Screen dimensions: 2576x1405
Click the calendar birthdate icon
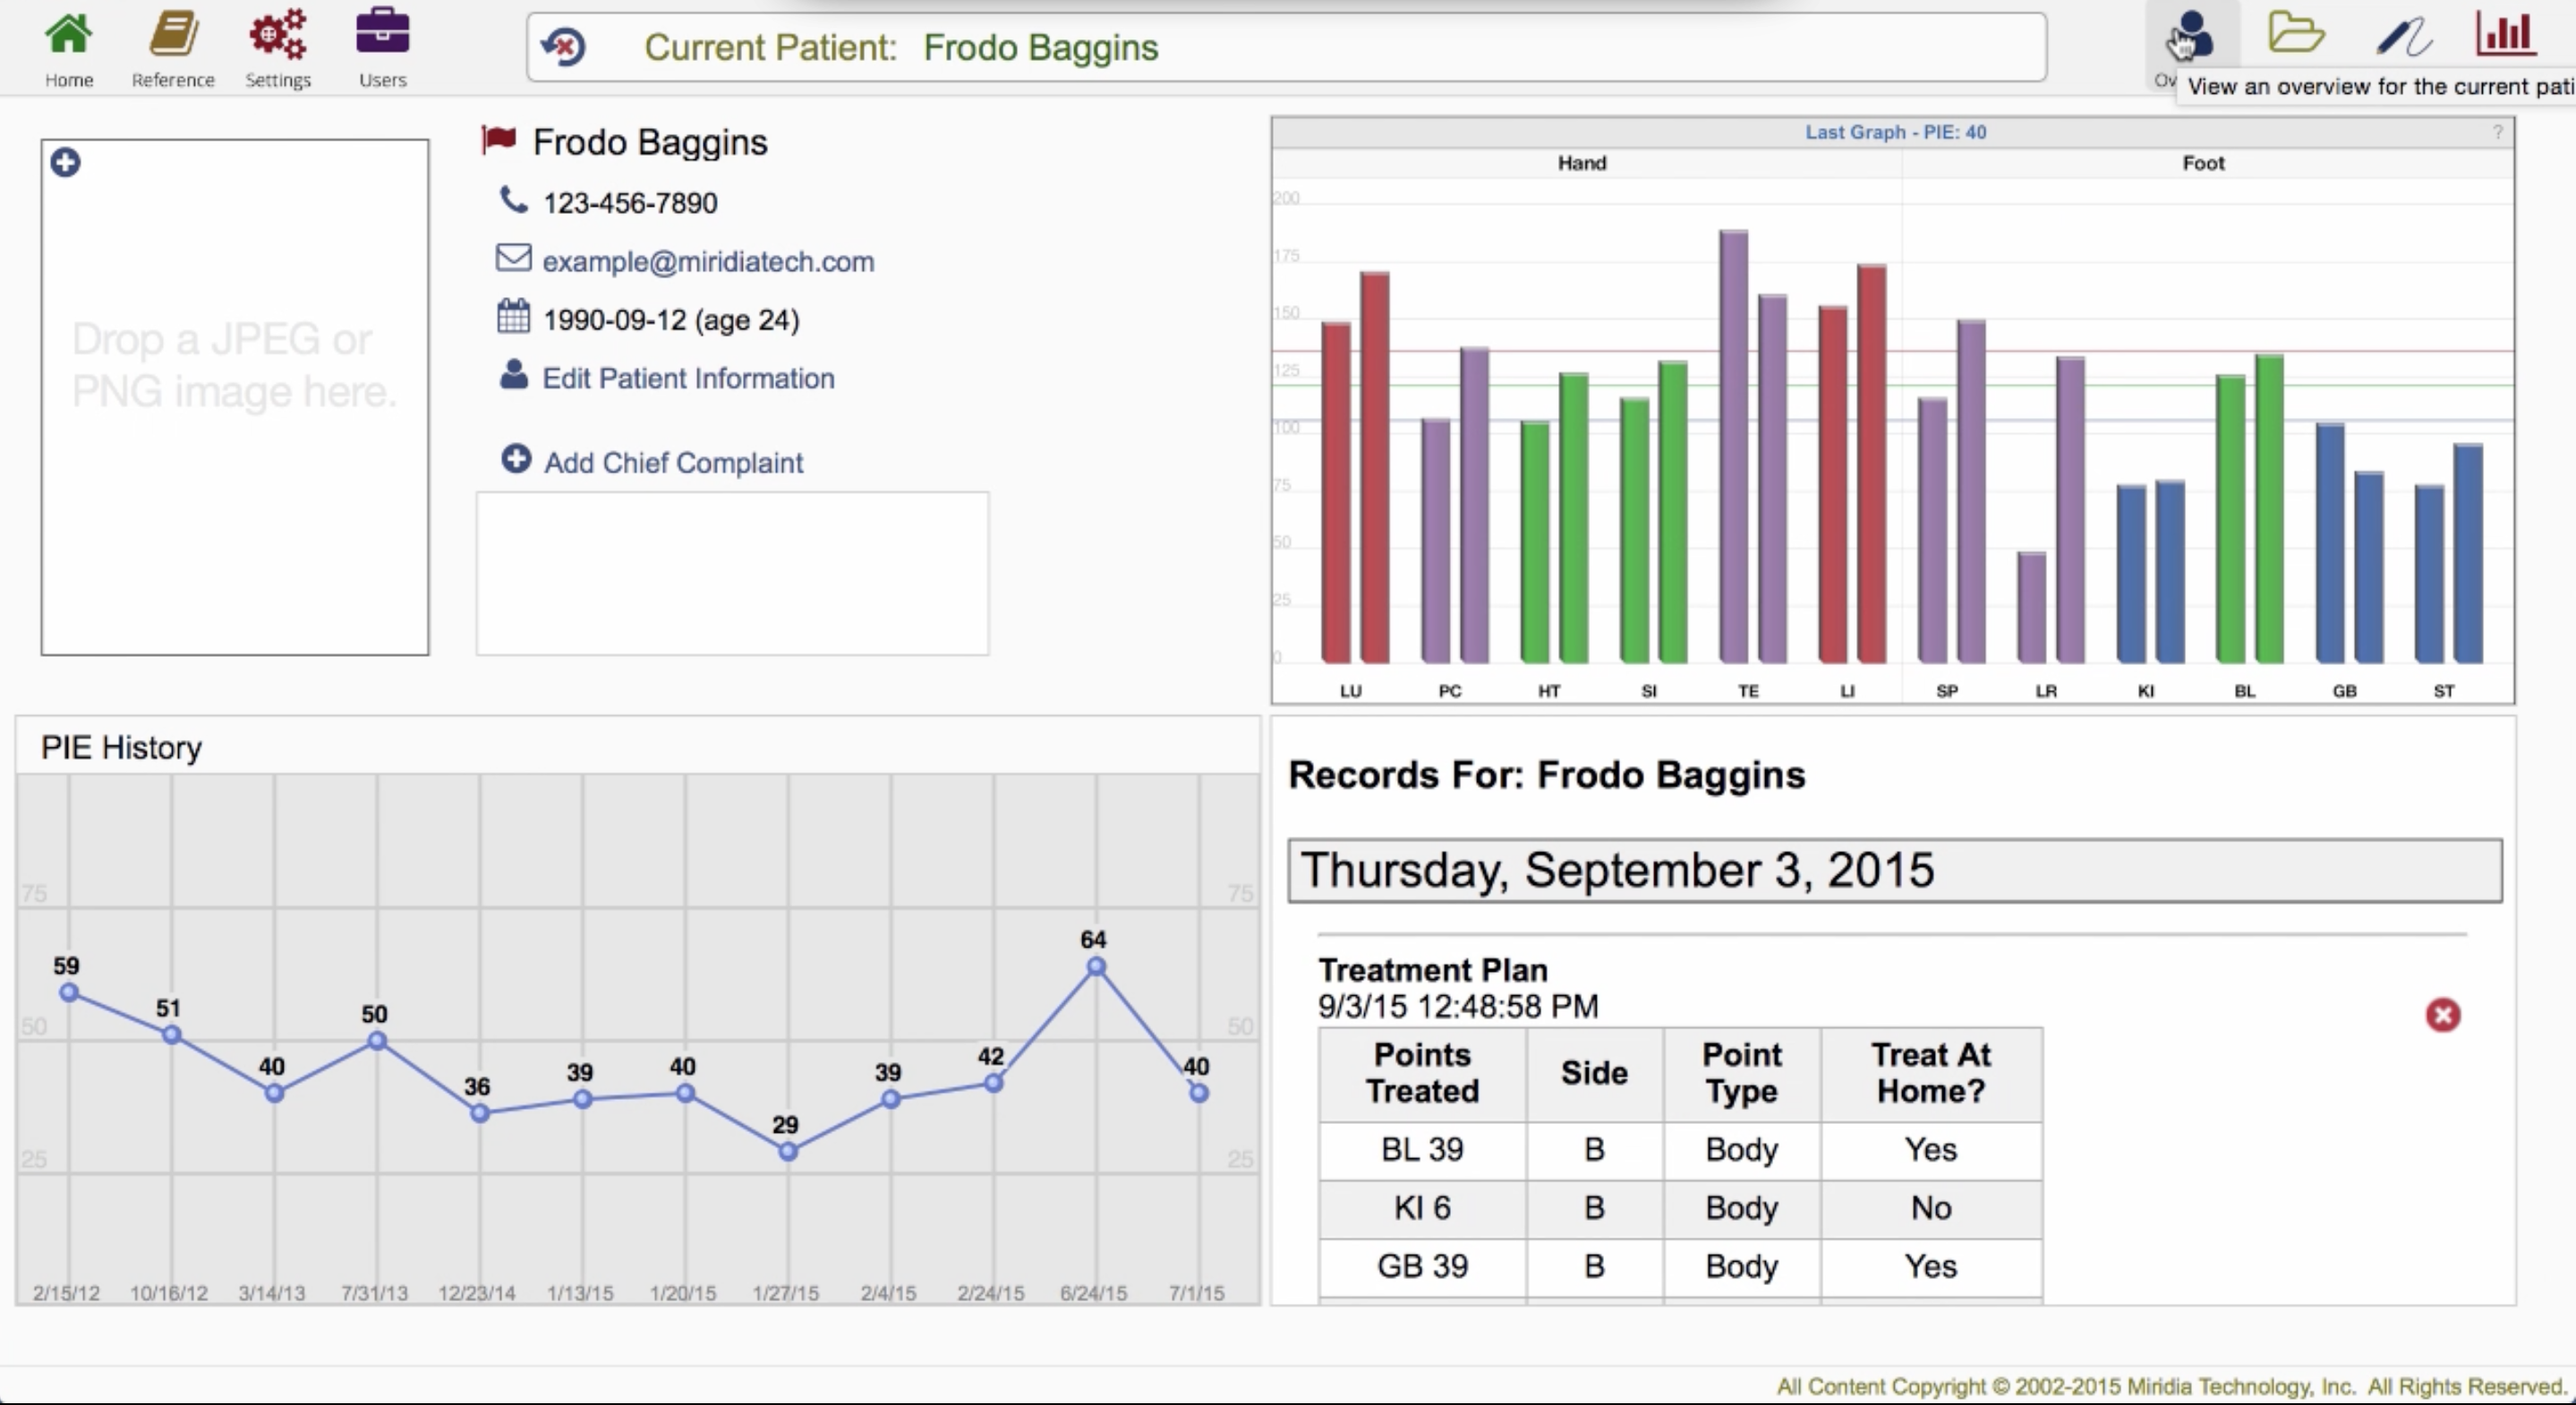(513, 316)
